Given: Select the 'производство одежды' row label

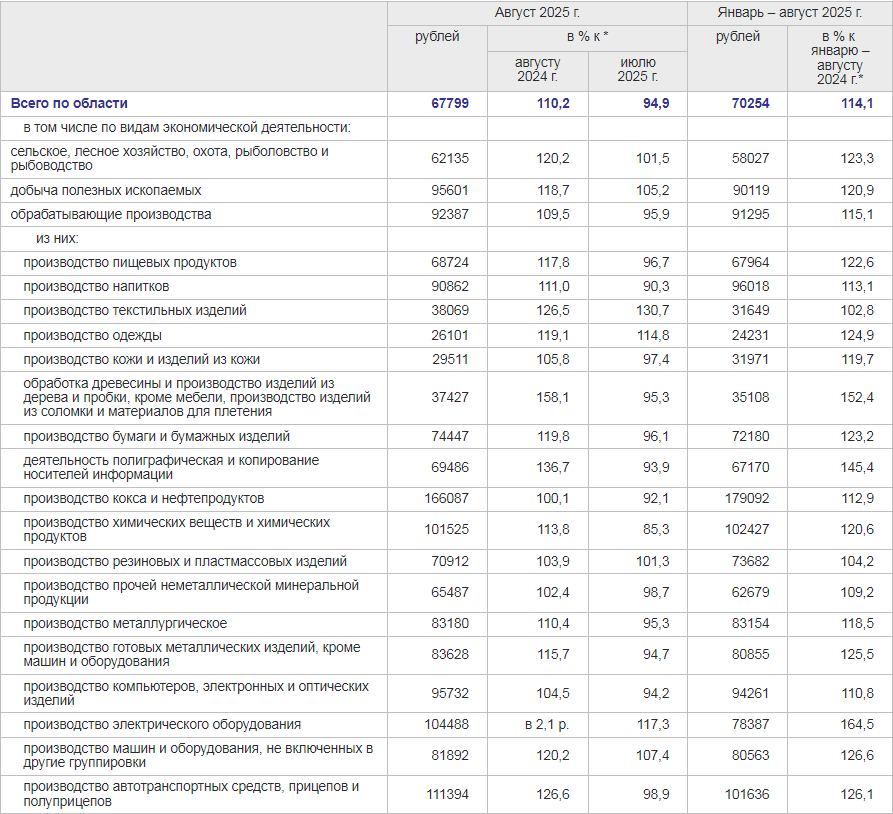Looking at the screenshot, I should pyautogui.click(x=92, y=335).
